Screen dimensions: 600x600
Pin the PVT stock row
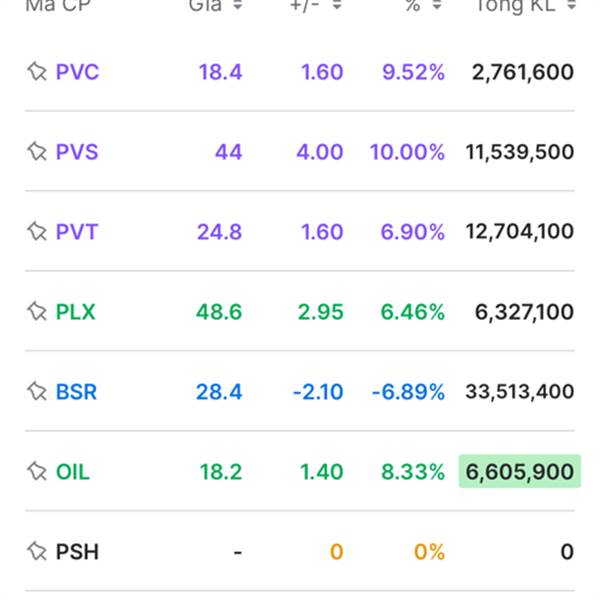(36, 232)
